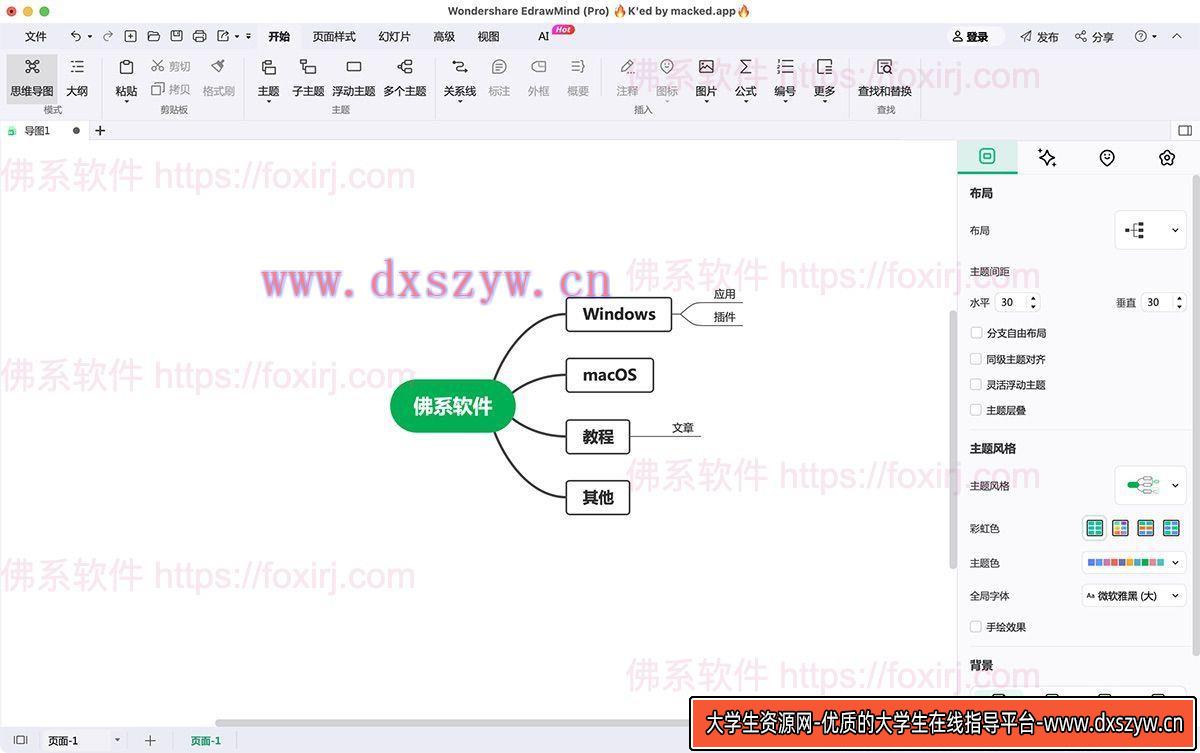Click the redo arrow icon
1200x753 pixels.
[108, 36]
